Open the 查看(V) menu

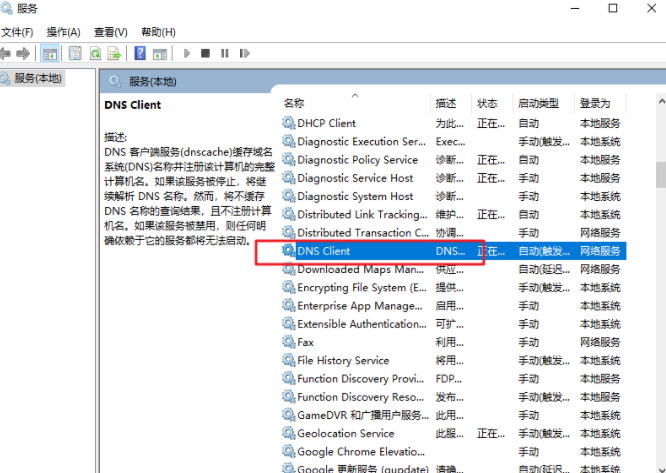click(110, 32)
